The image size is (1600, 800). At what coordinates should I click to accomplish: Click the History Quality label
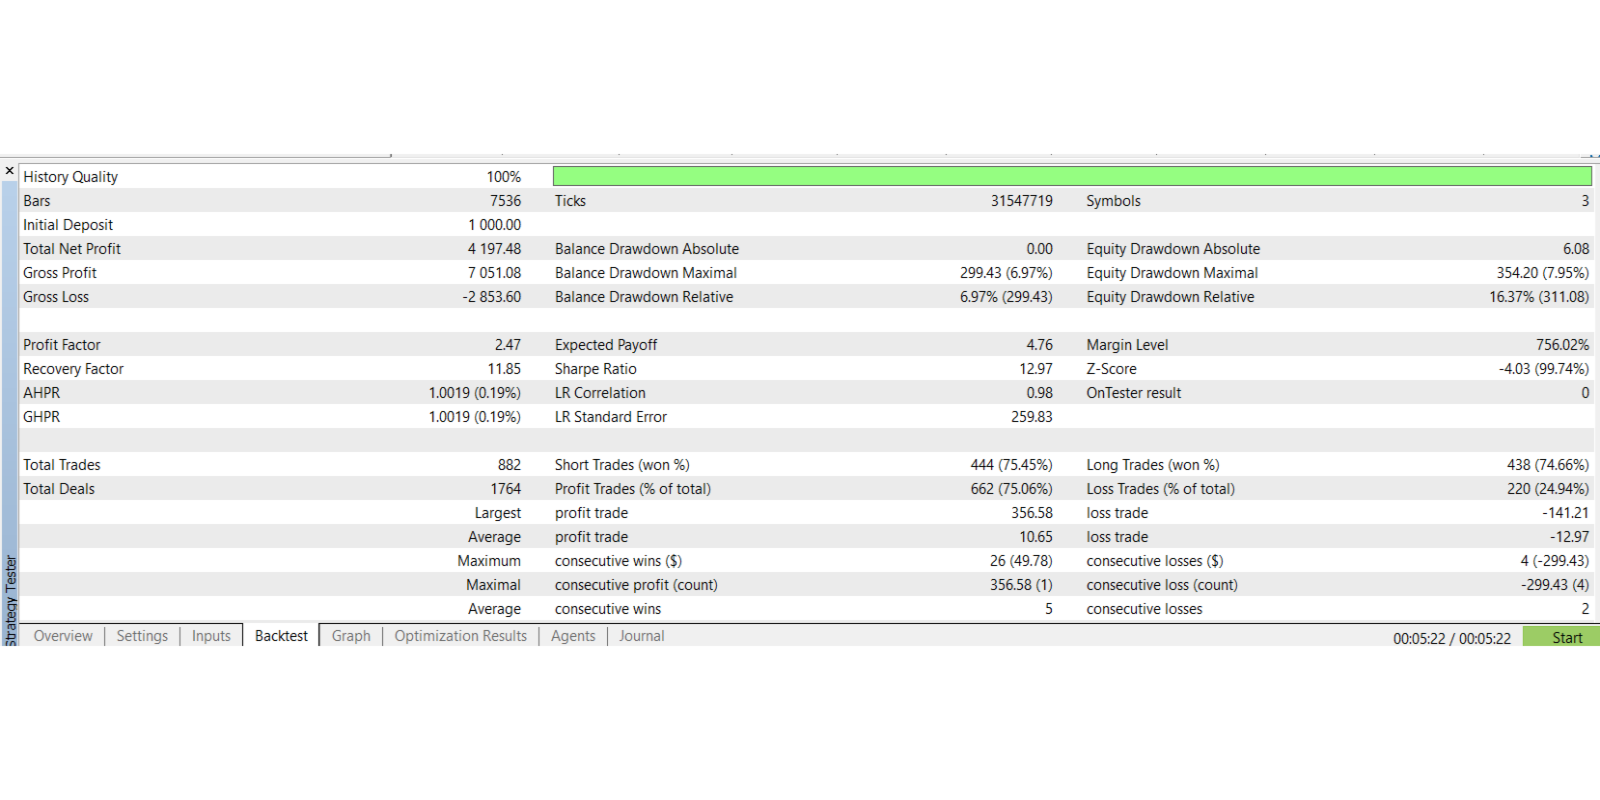(x=71, y=177)
